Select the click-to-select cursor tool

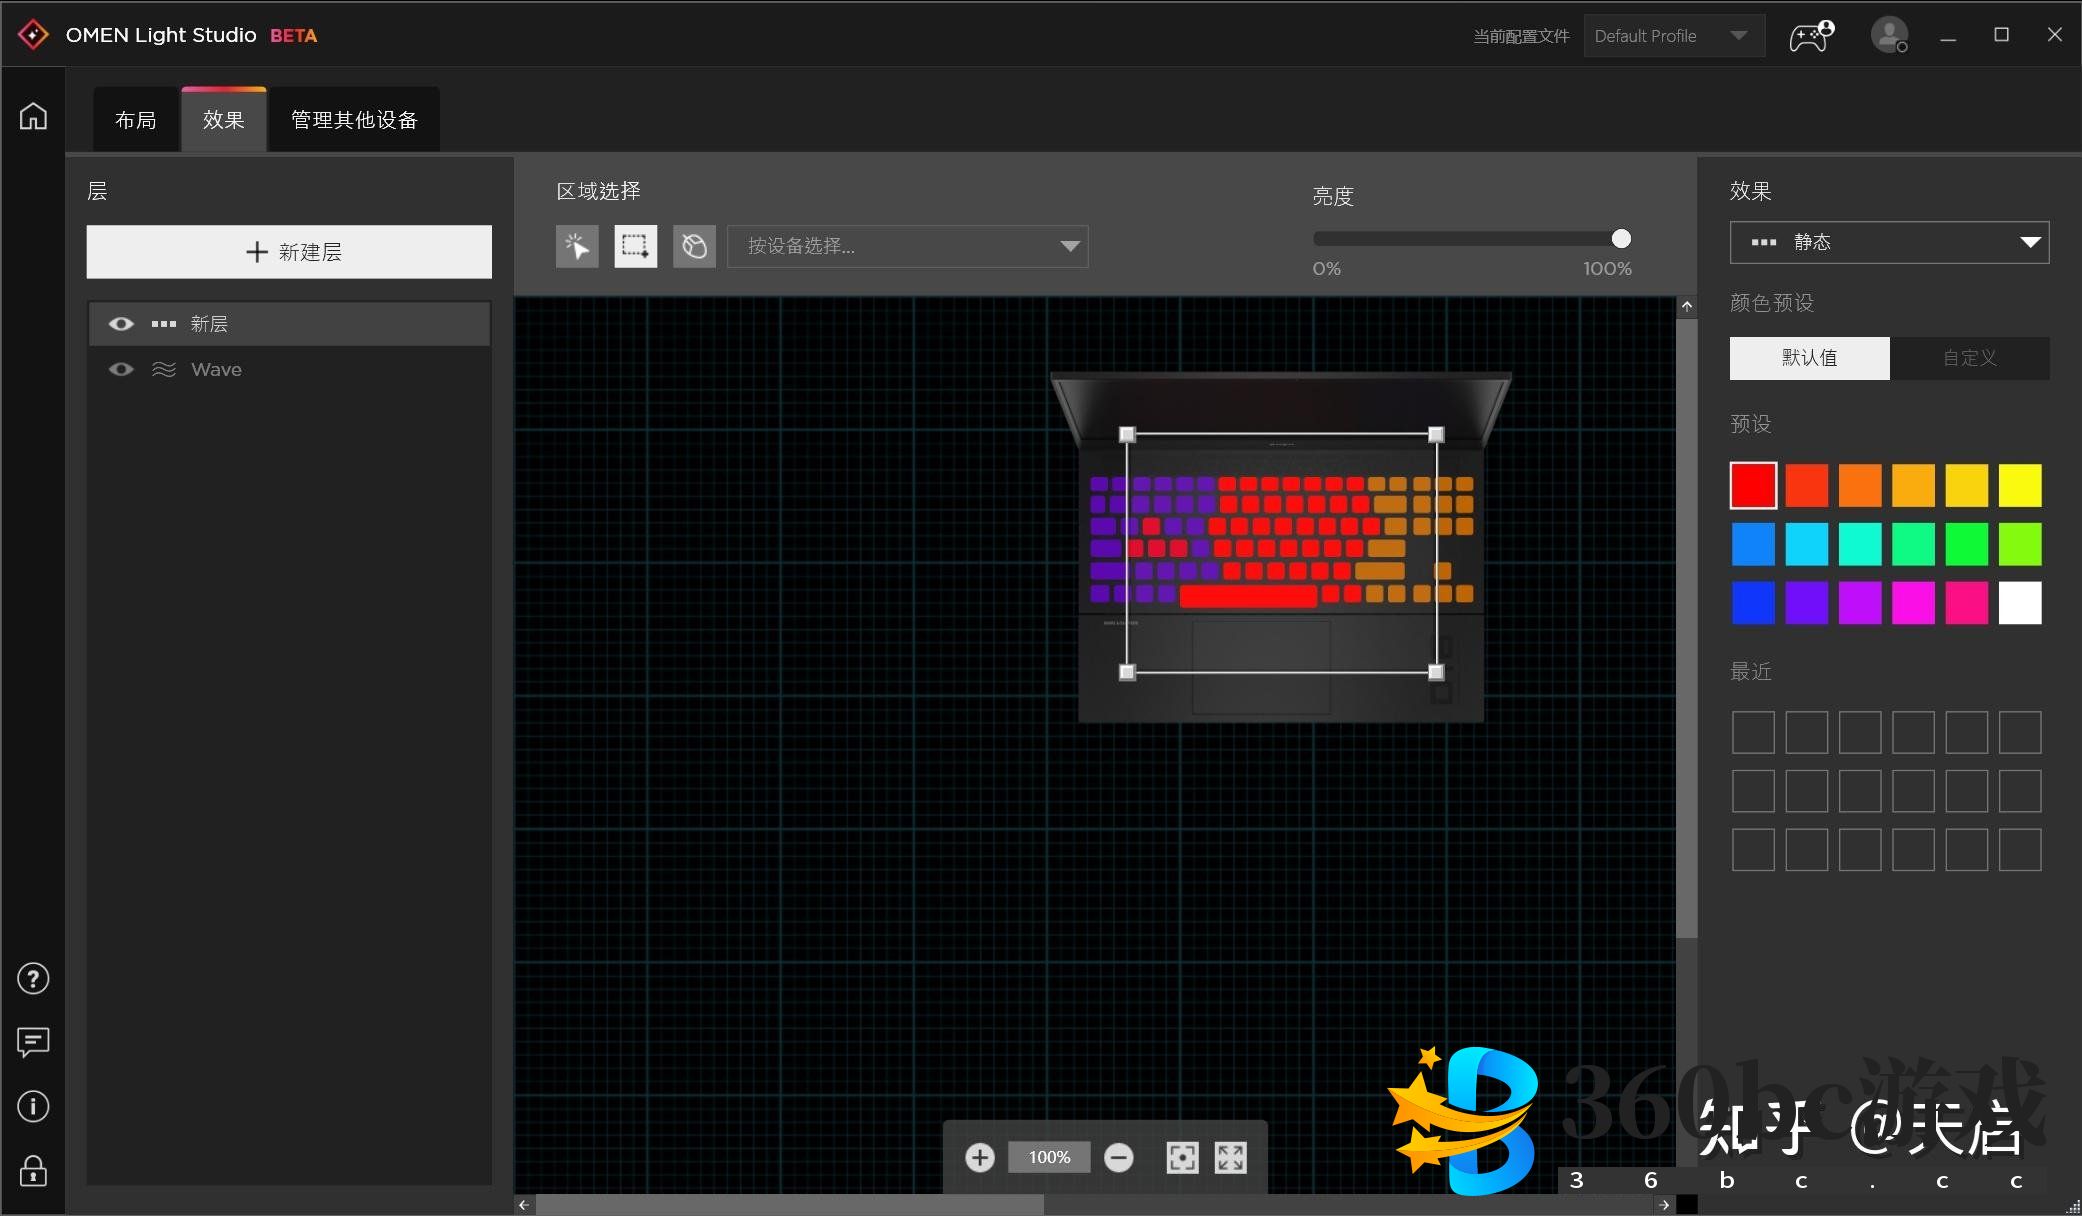pyautogui.click(x=577, y=246)
